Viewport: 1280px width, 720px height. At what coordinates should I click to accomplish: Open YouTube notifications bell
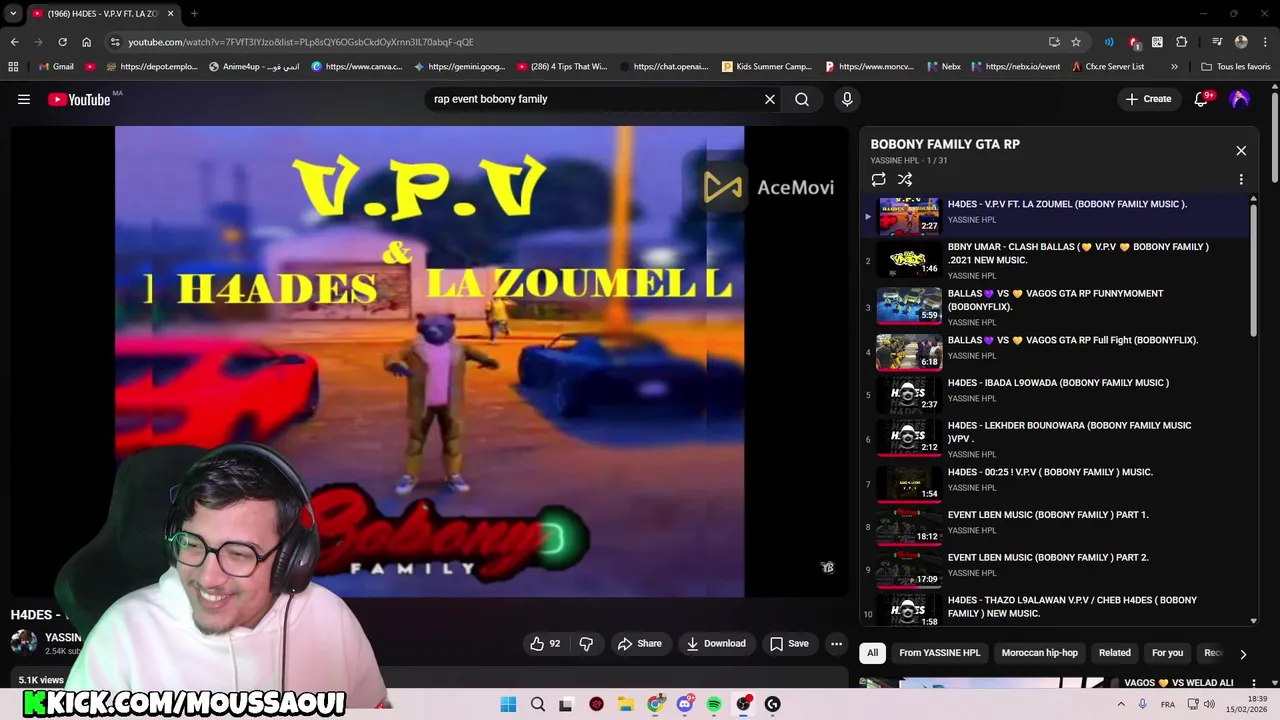1203,99
